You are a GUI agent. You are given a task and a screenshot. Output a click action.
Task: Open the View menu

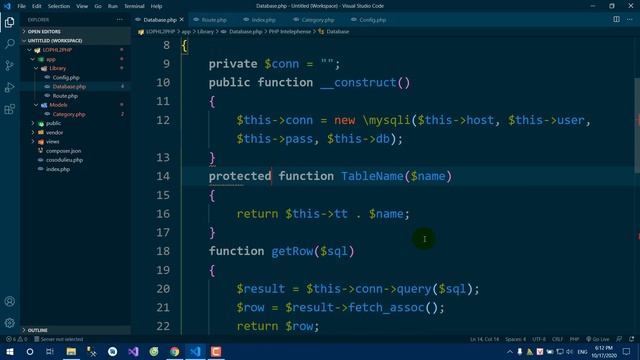[x=82, y=6]
